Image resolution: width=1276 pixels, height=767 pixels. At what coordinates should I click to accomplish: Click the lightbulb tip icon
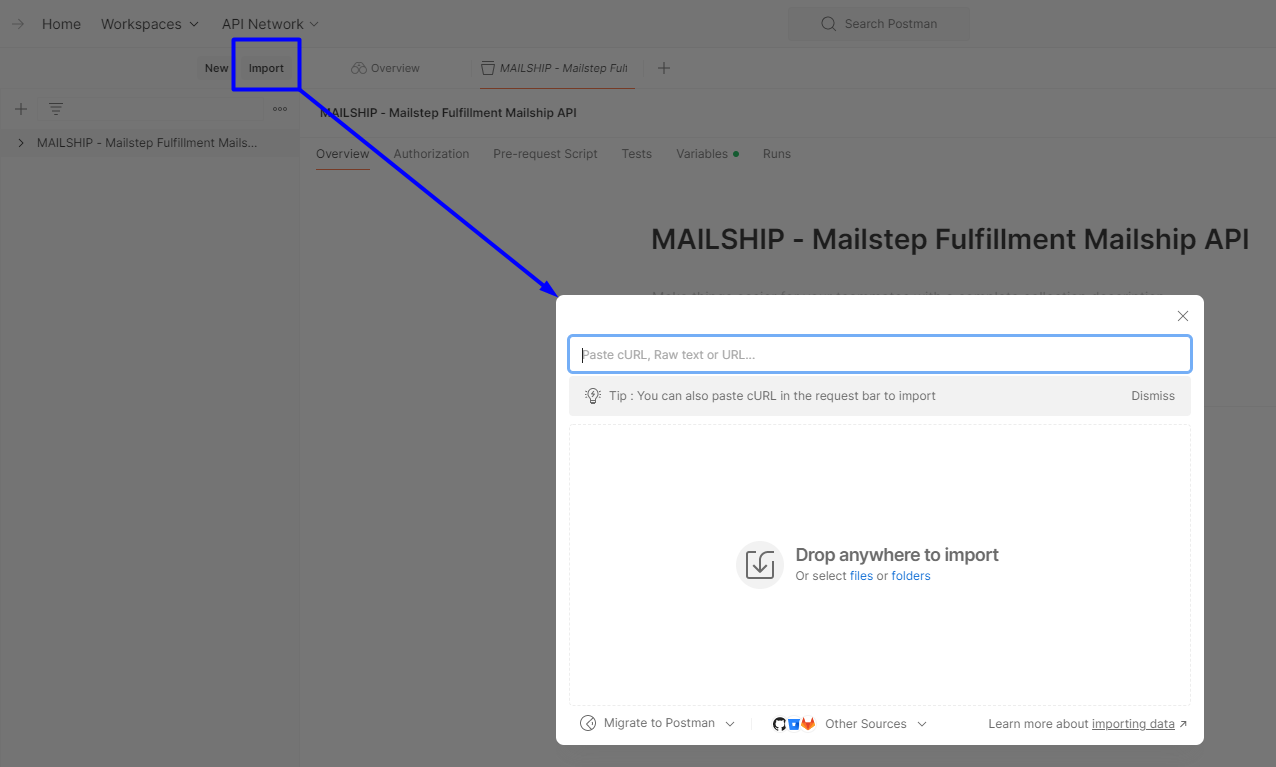pyautogui.click(x=593, y=396)
